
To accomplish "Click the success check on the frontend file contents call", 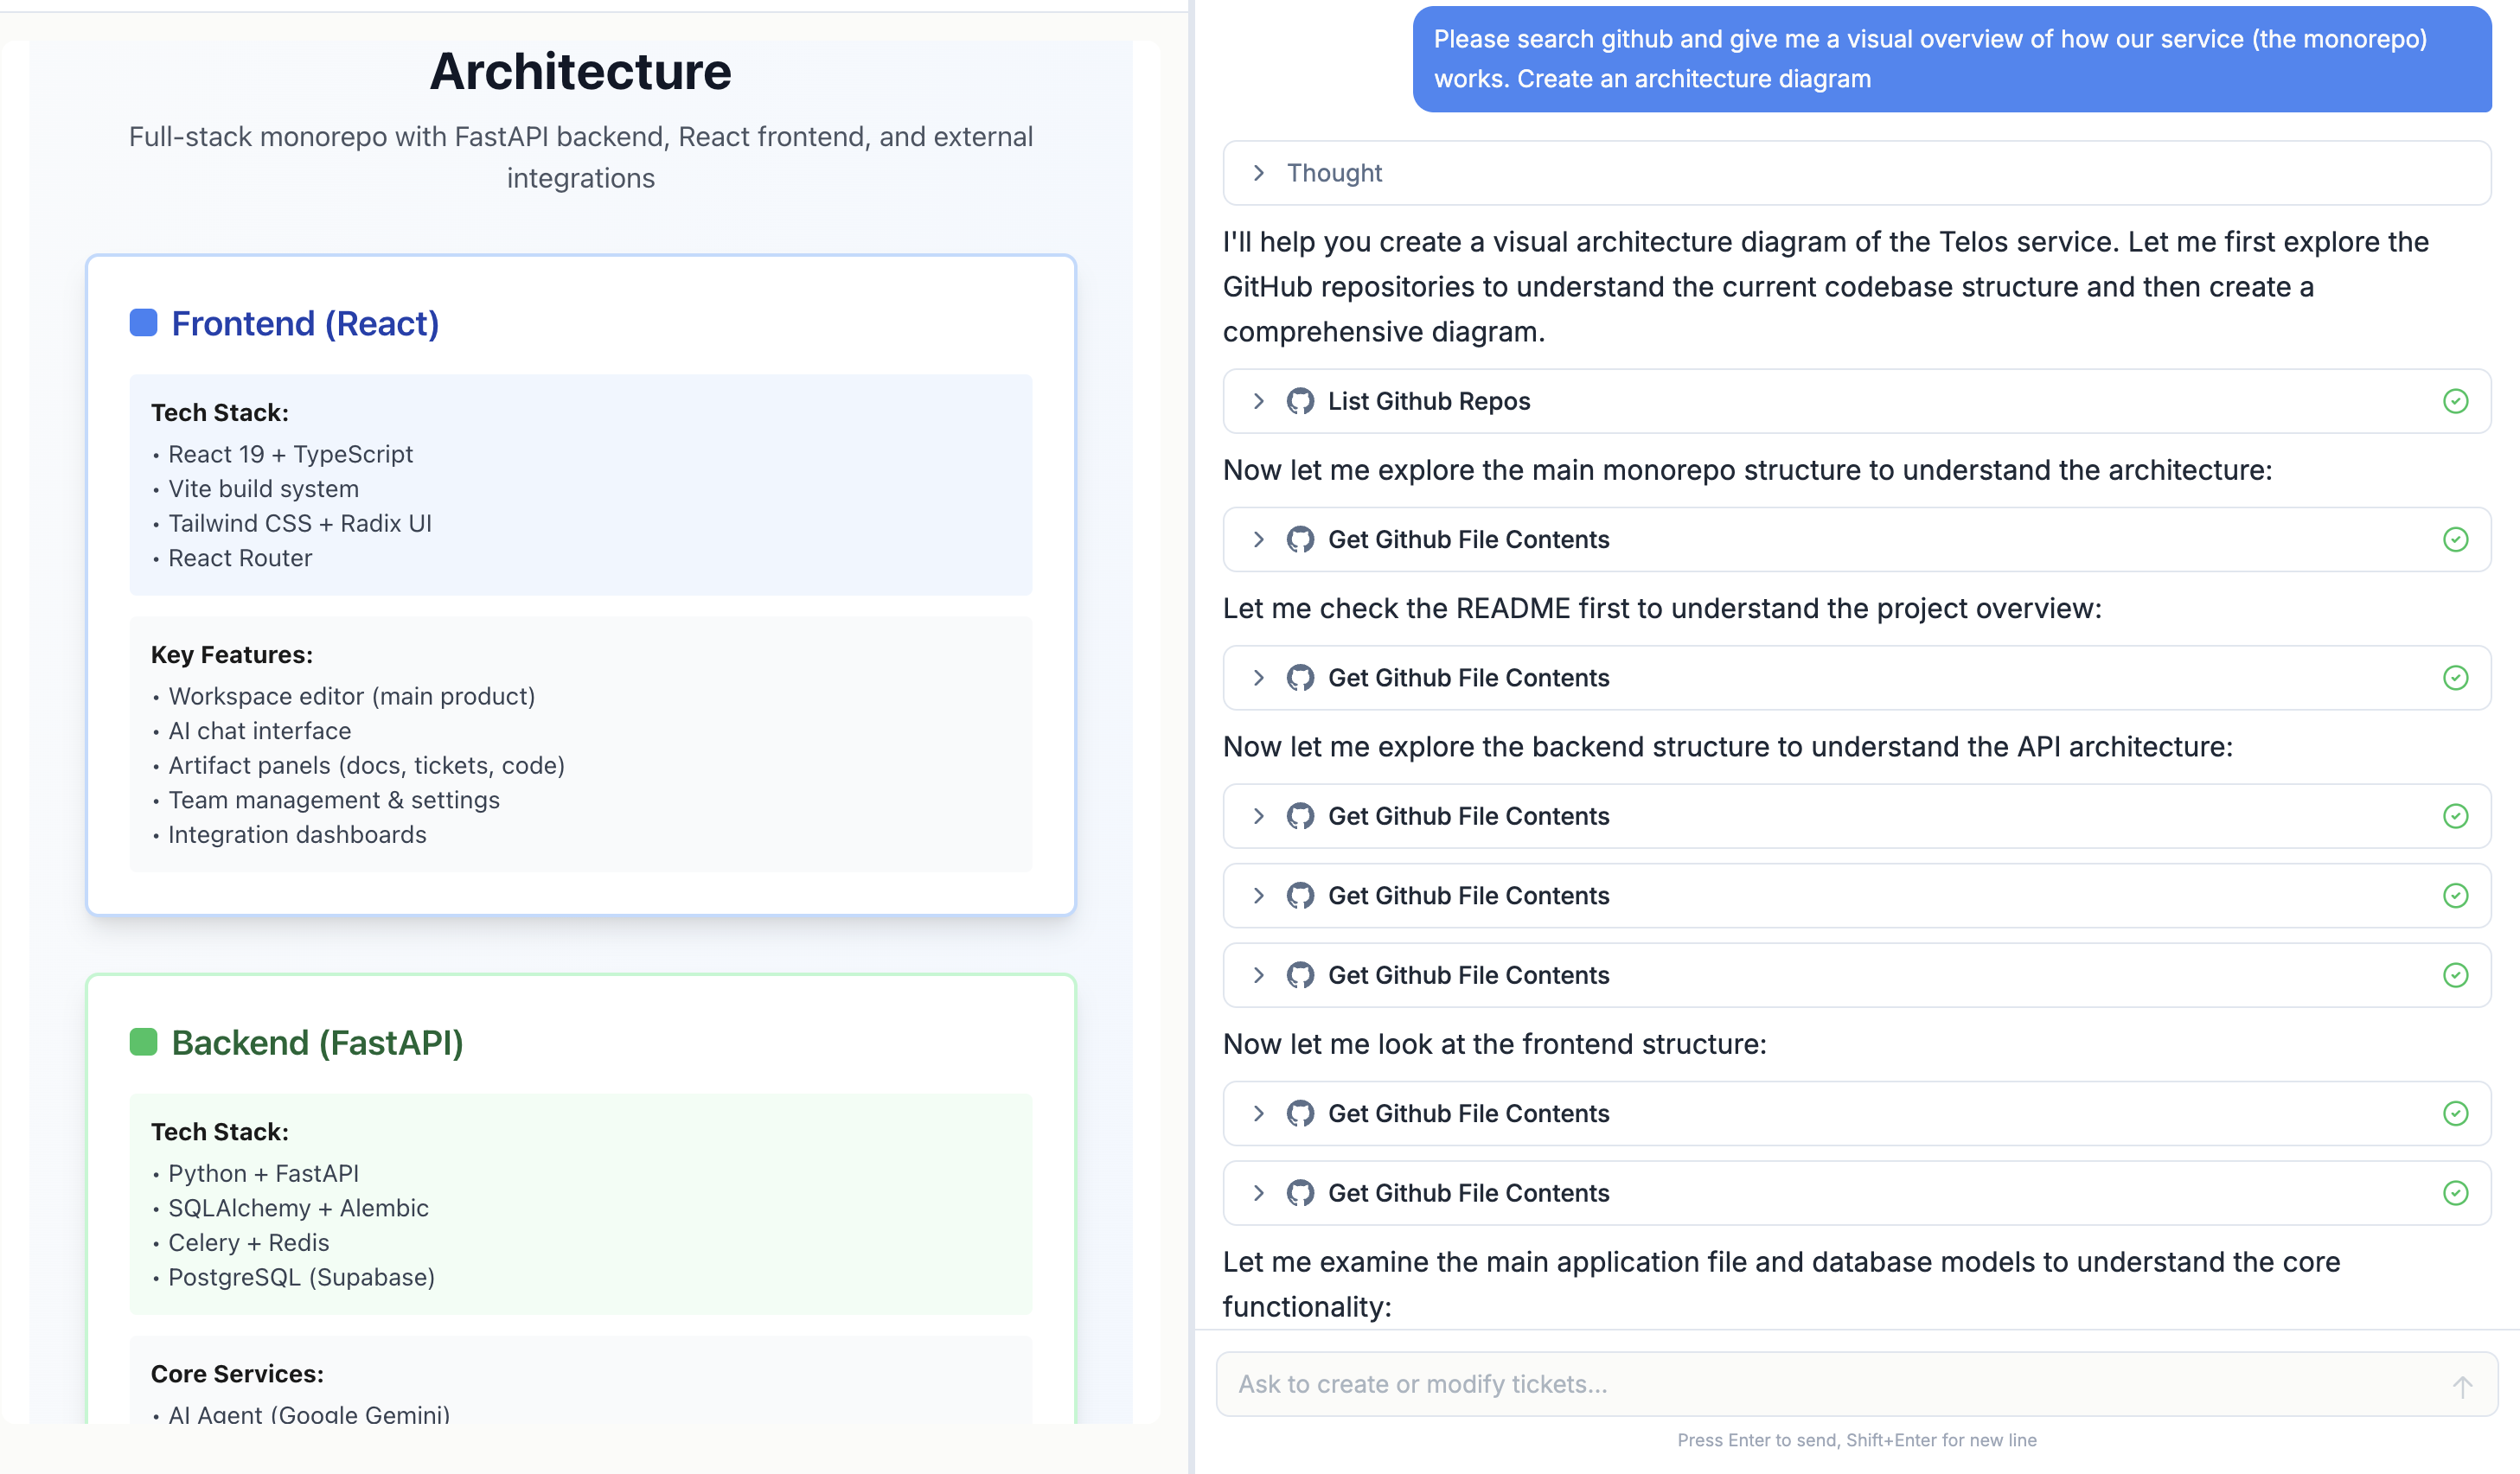I will 2456,1113.
